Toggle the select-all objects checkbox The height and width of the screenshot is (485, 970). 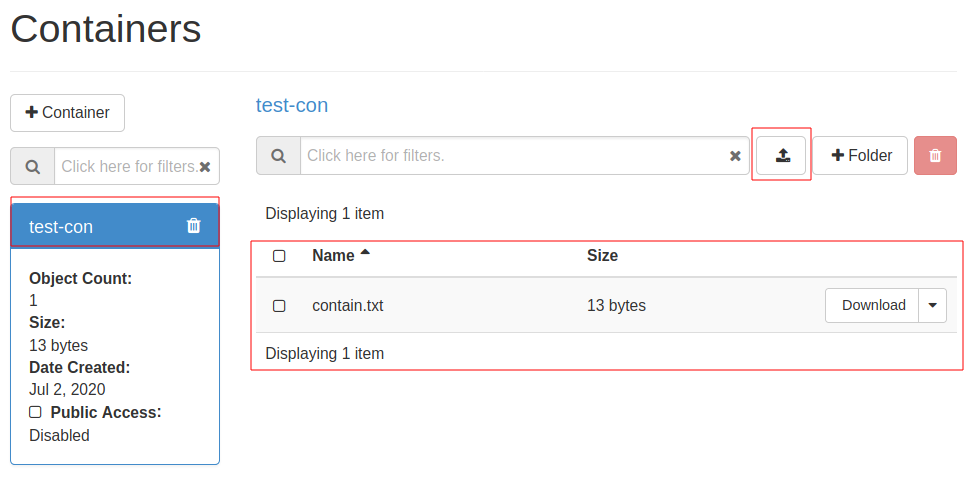(279, 255)
